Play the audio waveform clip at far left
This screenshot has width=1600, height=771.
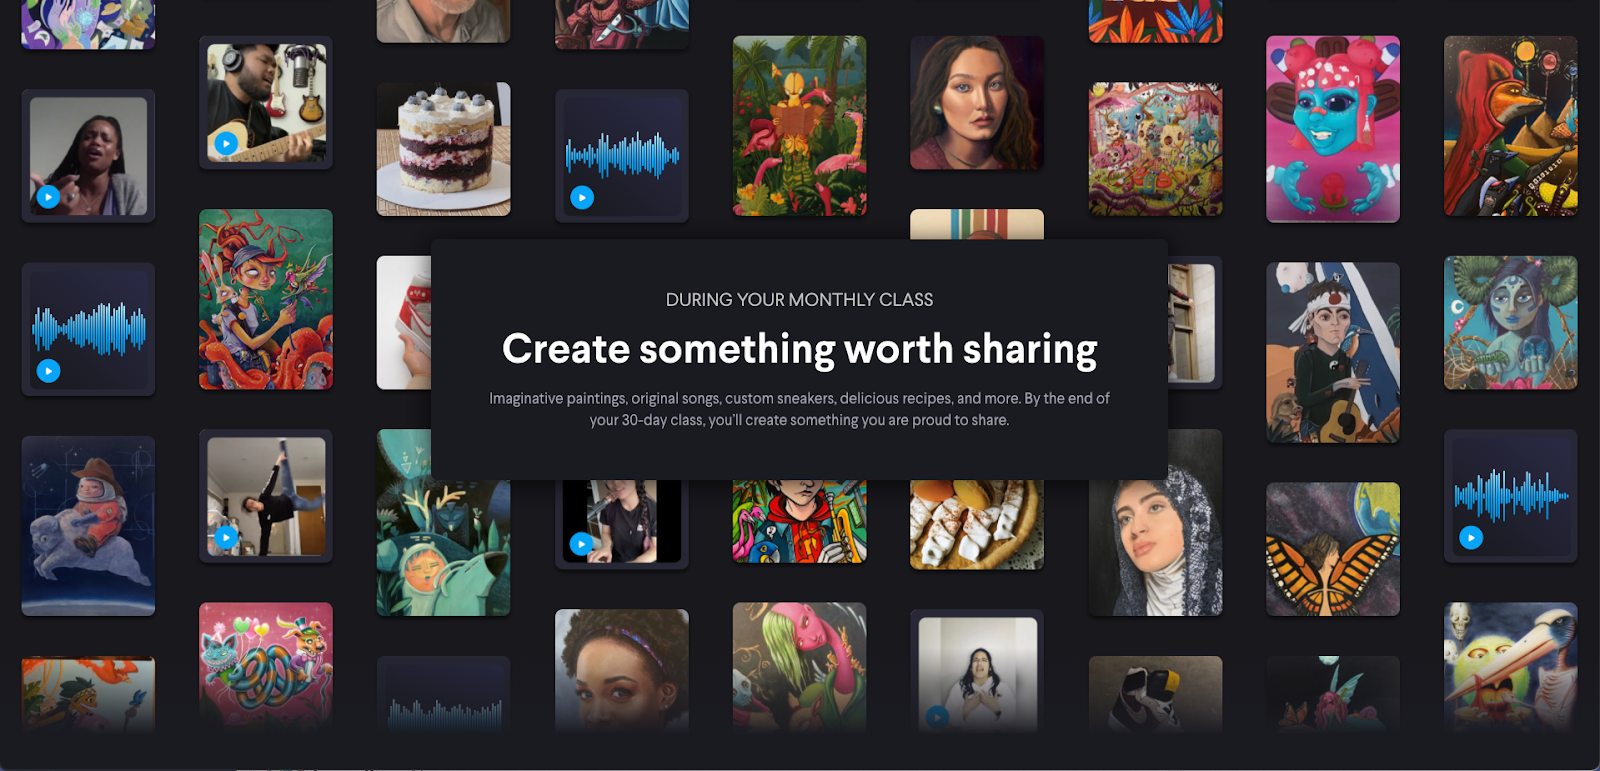click(48, 371)
